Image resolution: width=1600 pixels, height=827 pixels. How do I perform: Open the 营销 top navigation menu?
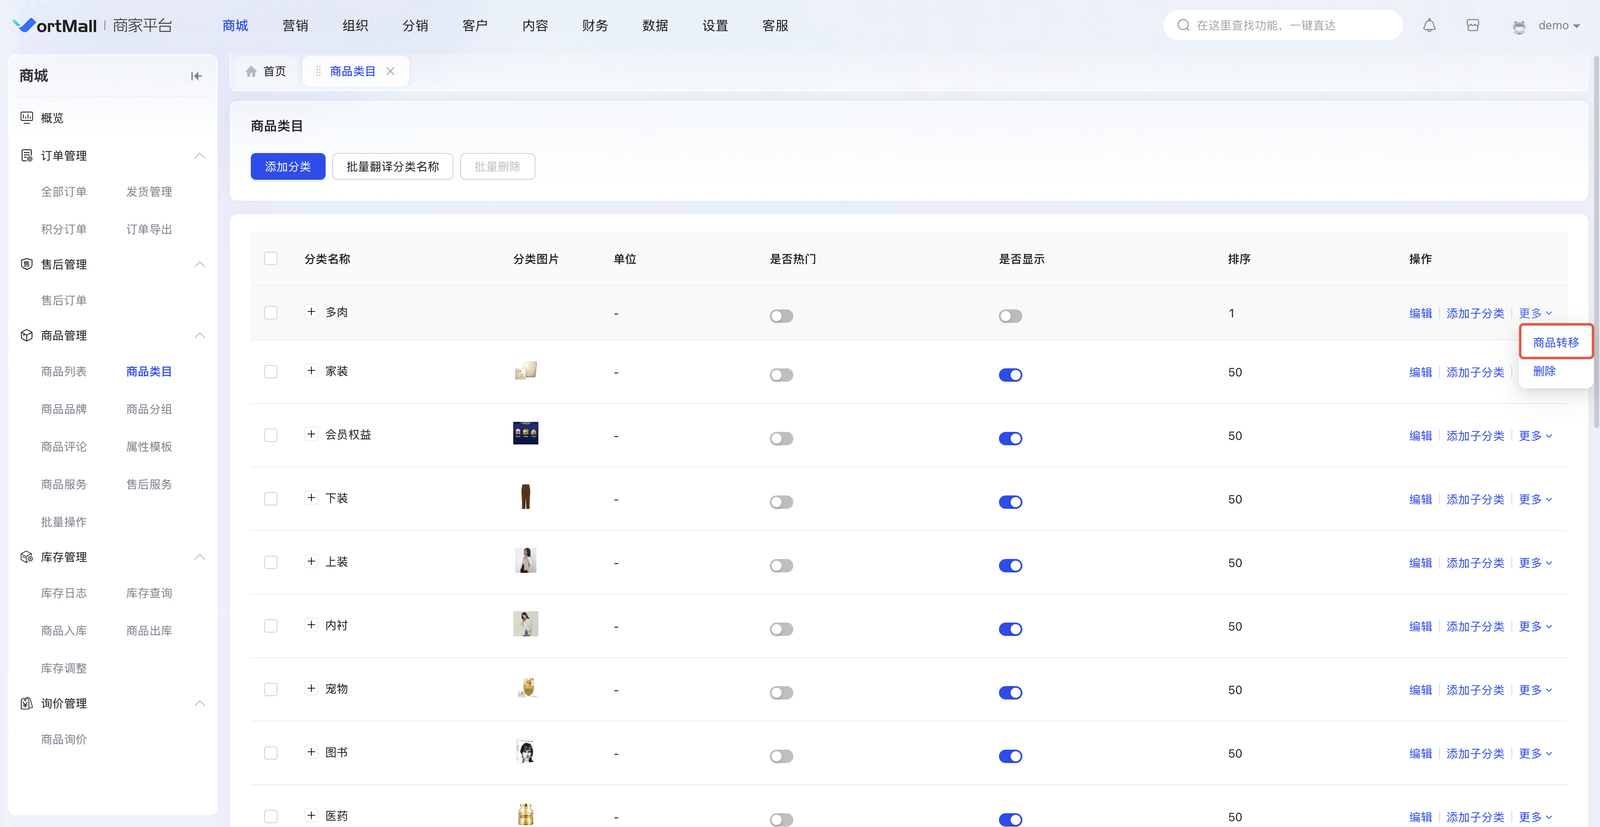(x=295, y=26)
